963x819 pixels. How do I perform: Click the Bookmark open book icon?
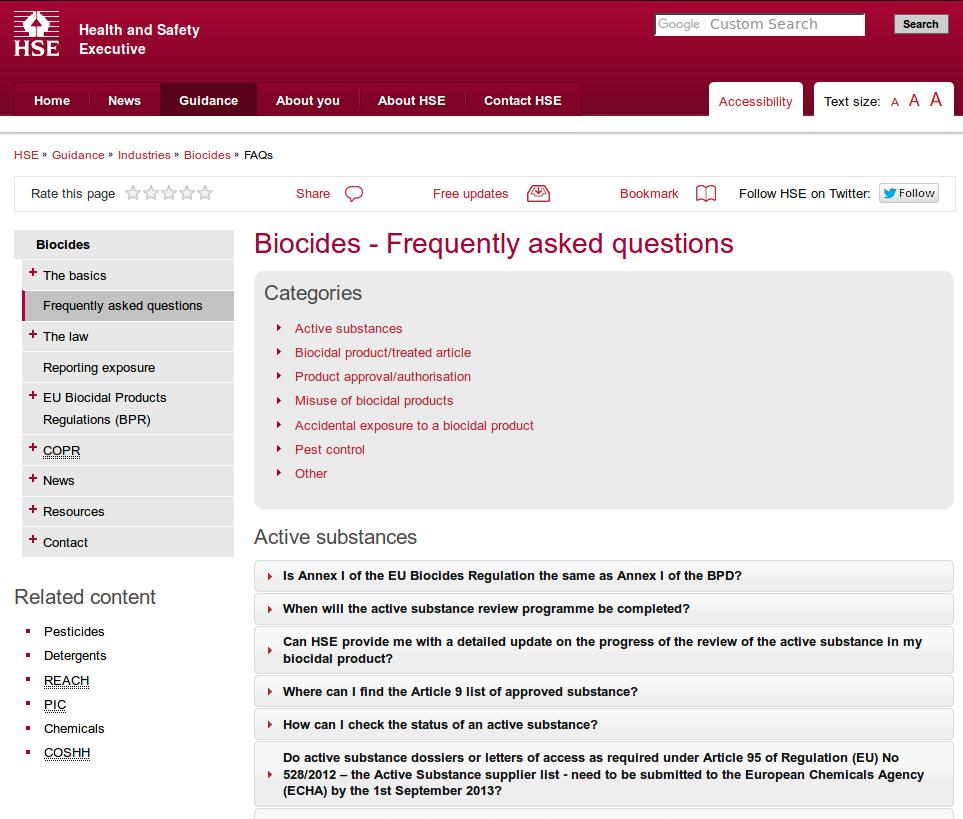click(x=706, y=194)
